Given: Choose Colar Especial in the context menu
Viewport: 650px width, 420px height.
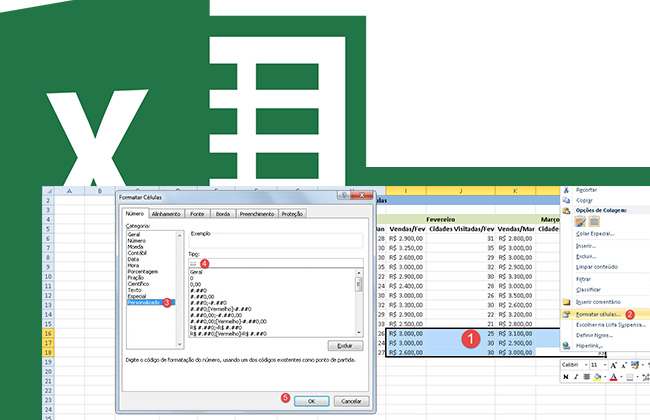Looking at the screenshot, I should [x=595, y=234].
